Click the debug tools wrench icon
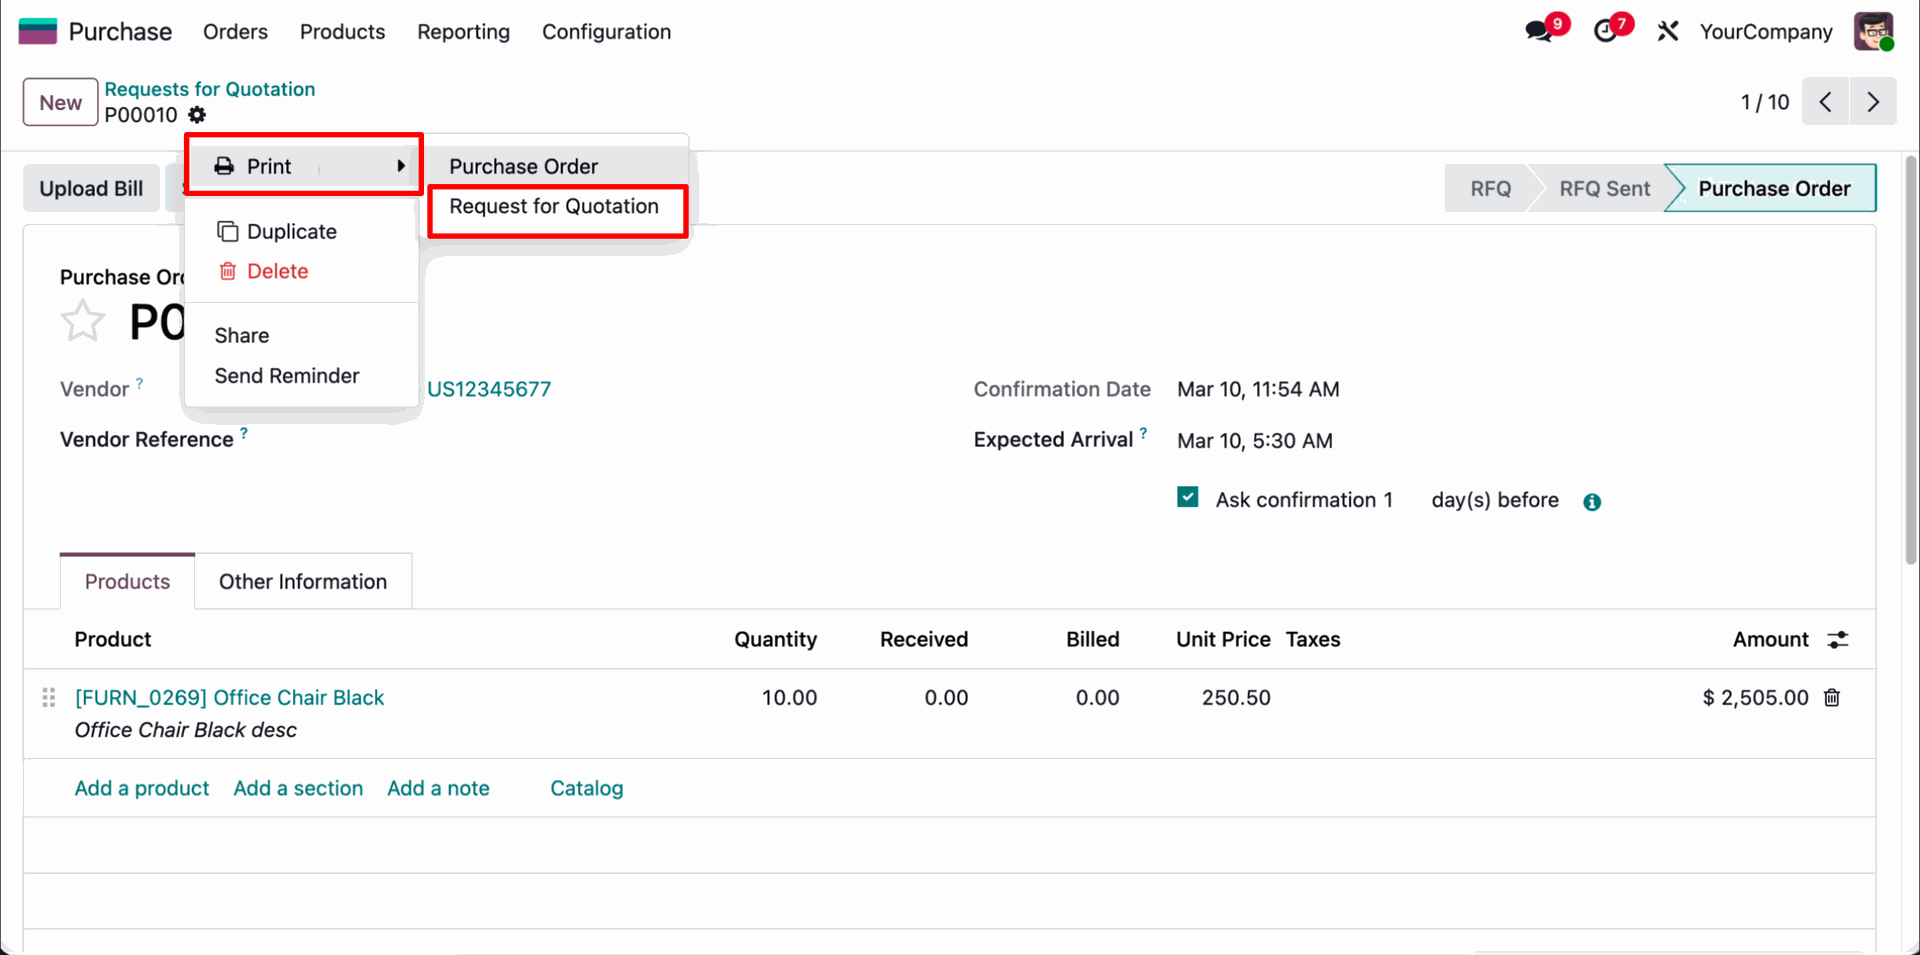The height and width of the screenshot is (955, 1920). (1667, 32)
